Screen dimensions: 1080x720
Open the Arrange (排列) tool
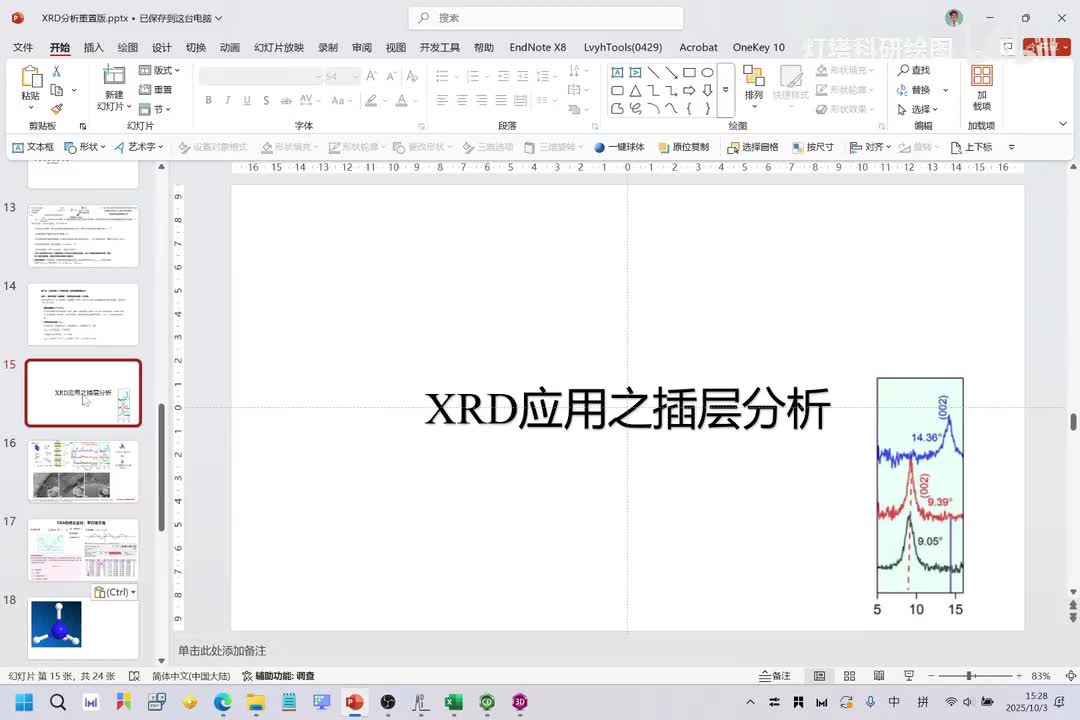754,86
